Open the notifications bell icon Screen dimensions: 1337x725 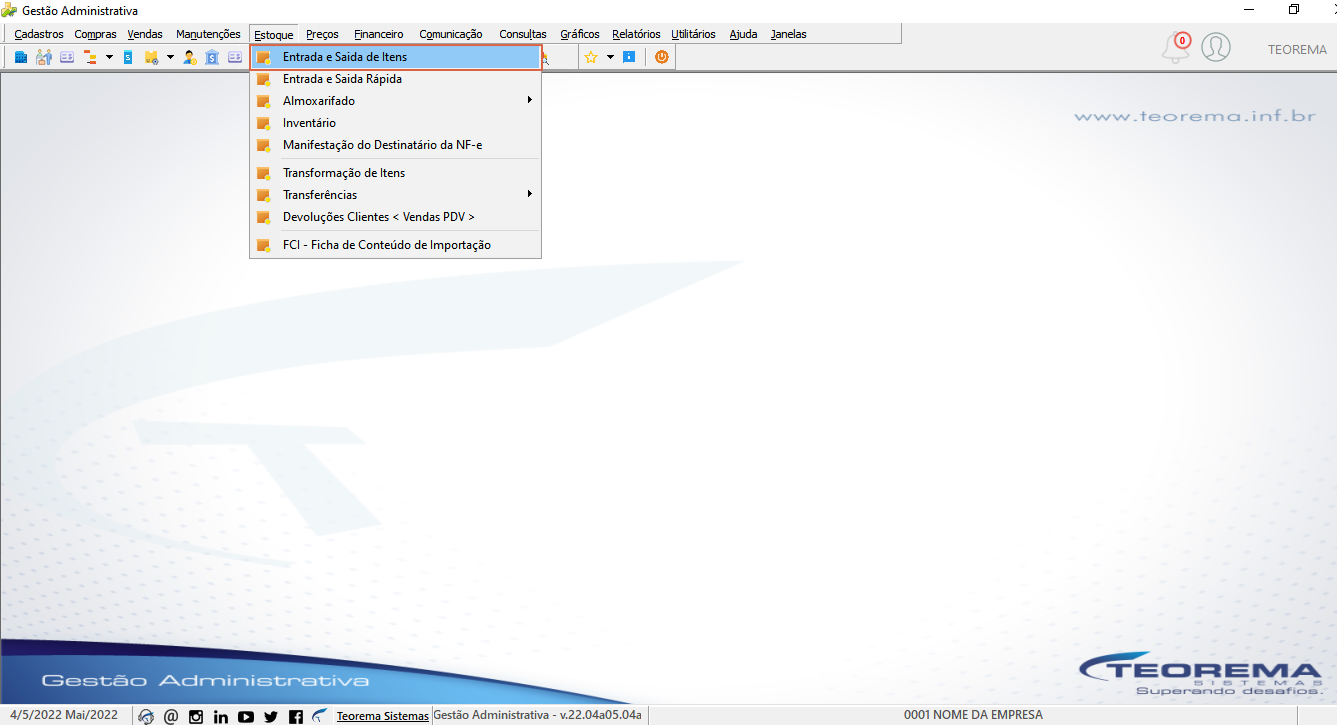pos(1176,47)
